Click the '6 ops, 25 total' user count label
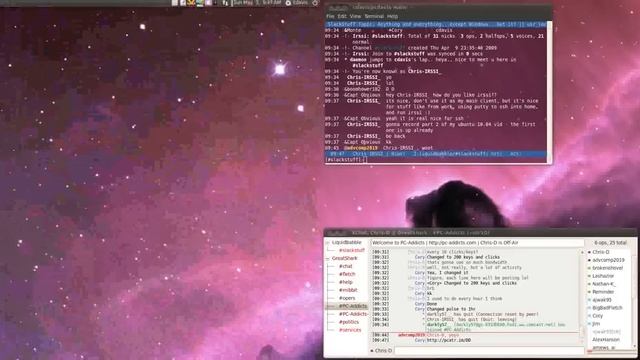 [x=610, y=242]
